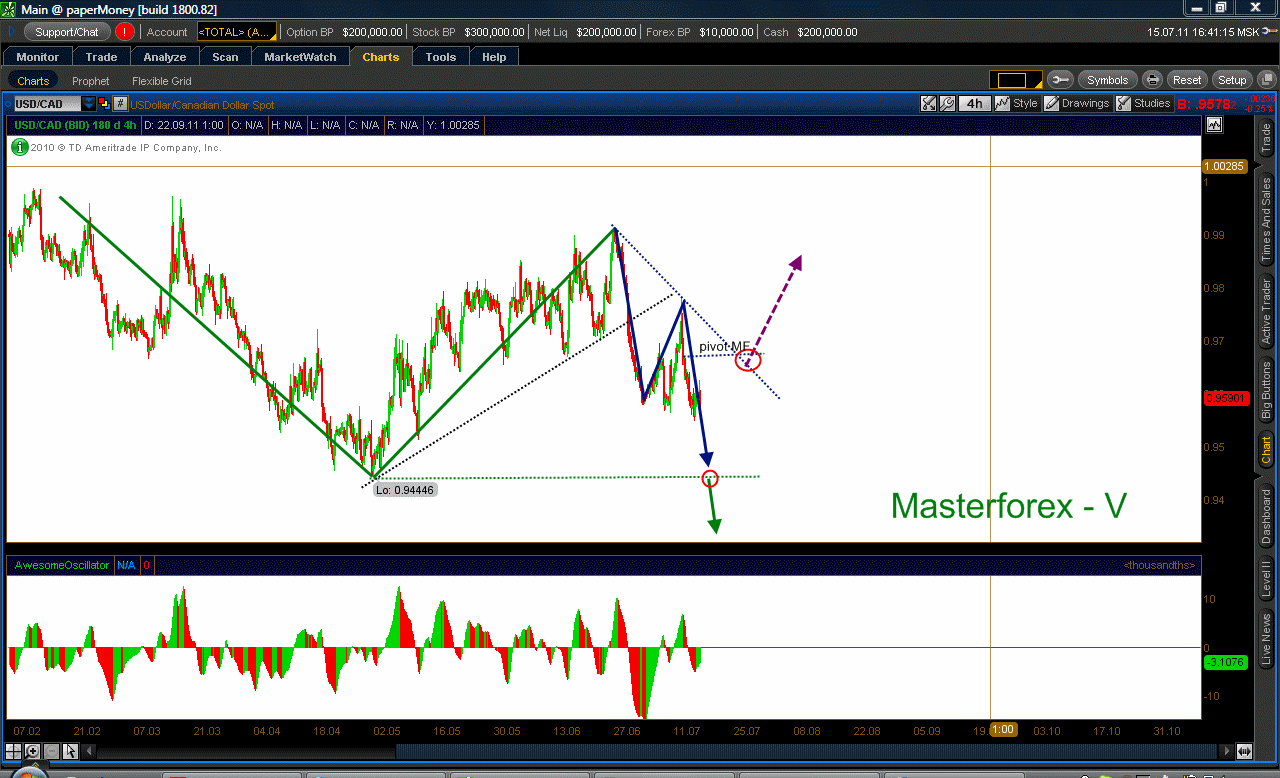Click the Setup button
1280x778 pixels.
[x=1232, y=80]
